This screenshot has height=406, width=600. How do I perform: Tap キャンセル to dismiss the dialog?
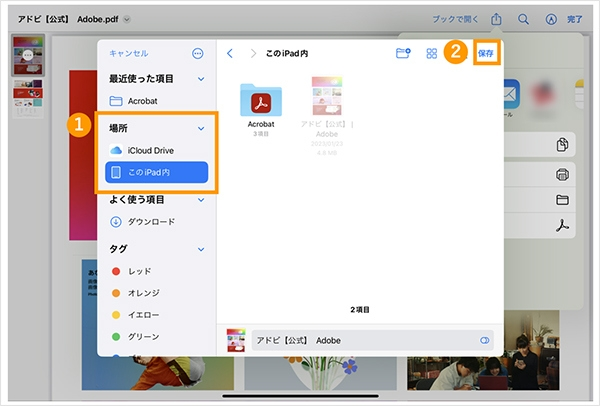pyautogui.click(x=129, y=53)
